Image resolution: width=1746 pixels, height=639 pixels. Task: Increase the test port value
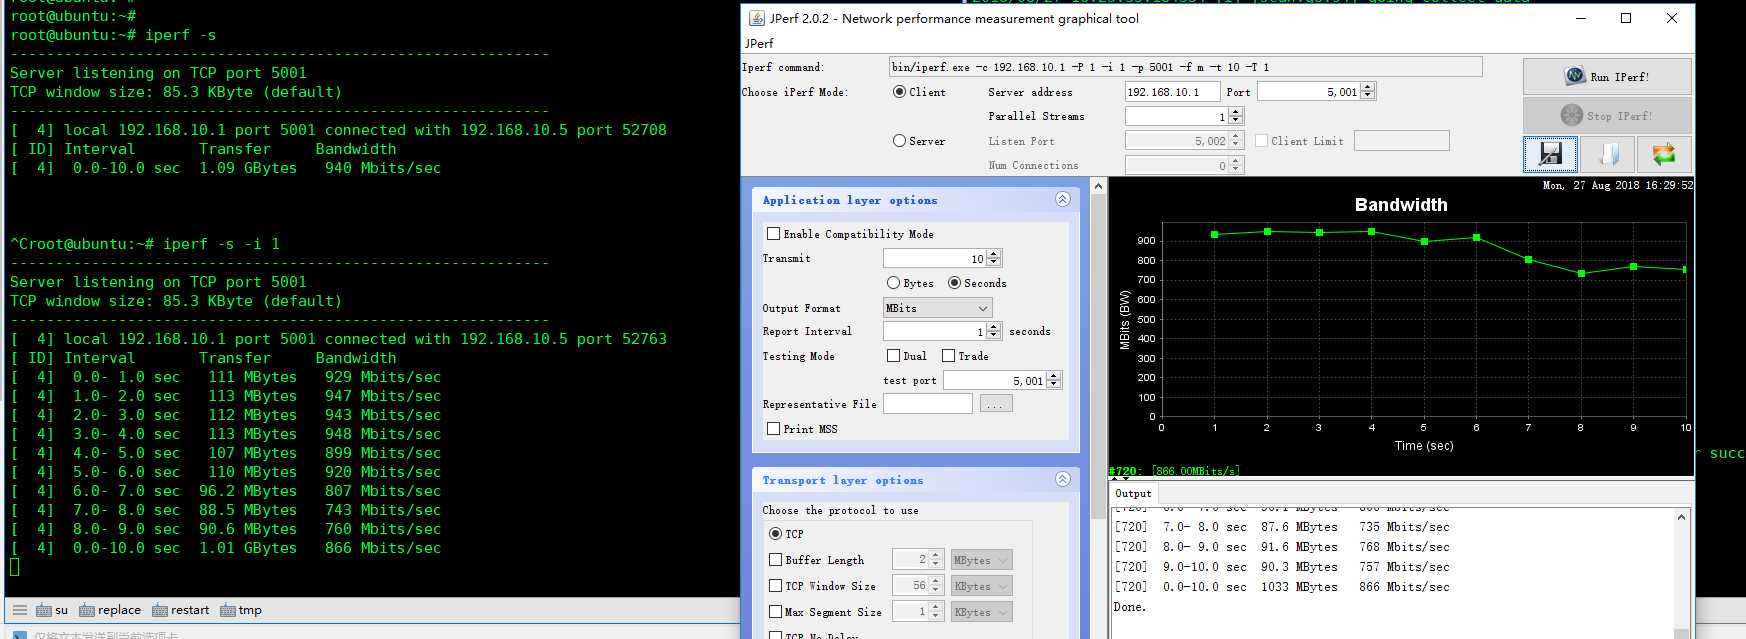pyautogui.click(x=1054, y=376)
